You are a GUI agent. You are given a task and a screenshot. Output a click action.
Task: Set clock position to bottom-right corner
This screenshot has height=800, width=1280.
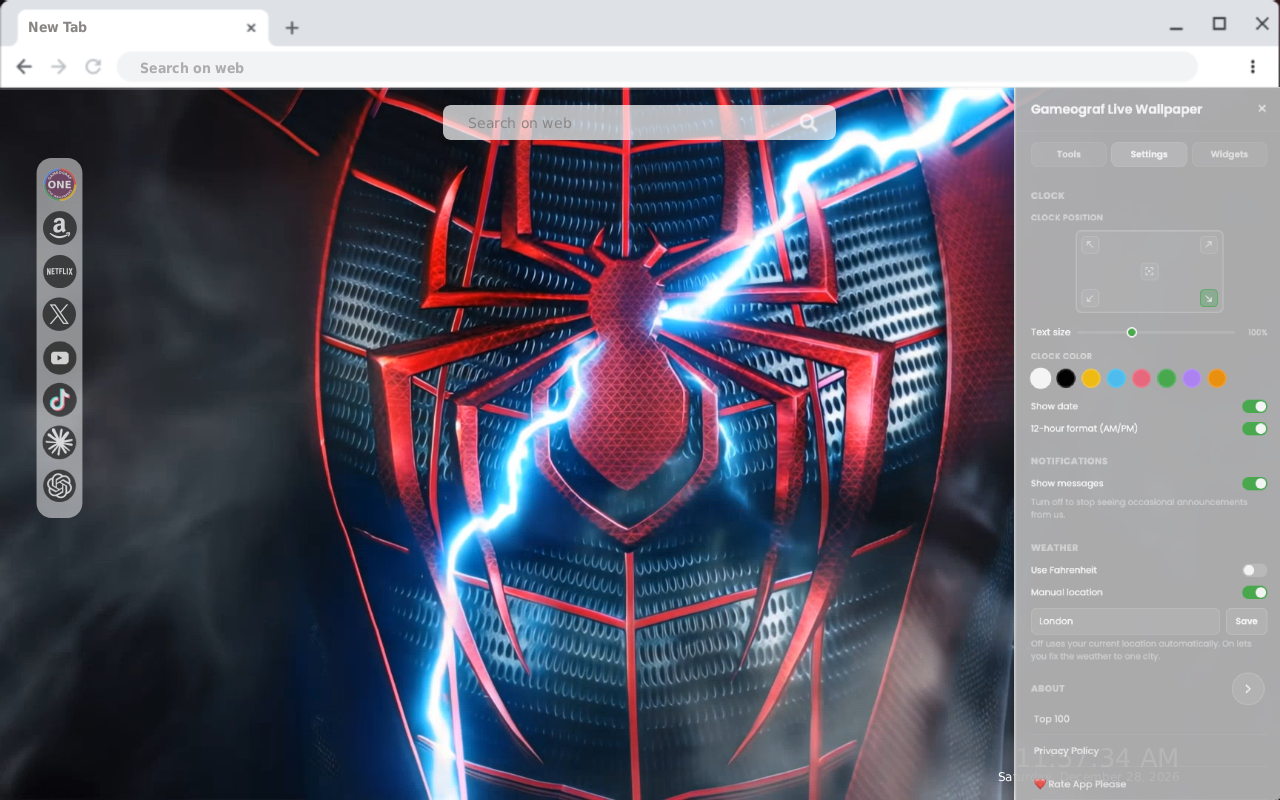1209,298
